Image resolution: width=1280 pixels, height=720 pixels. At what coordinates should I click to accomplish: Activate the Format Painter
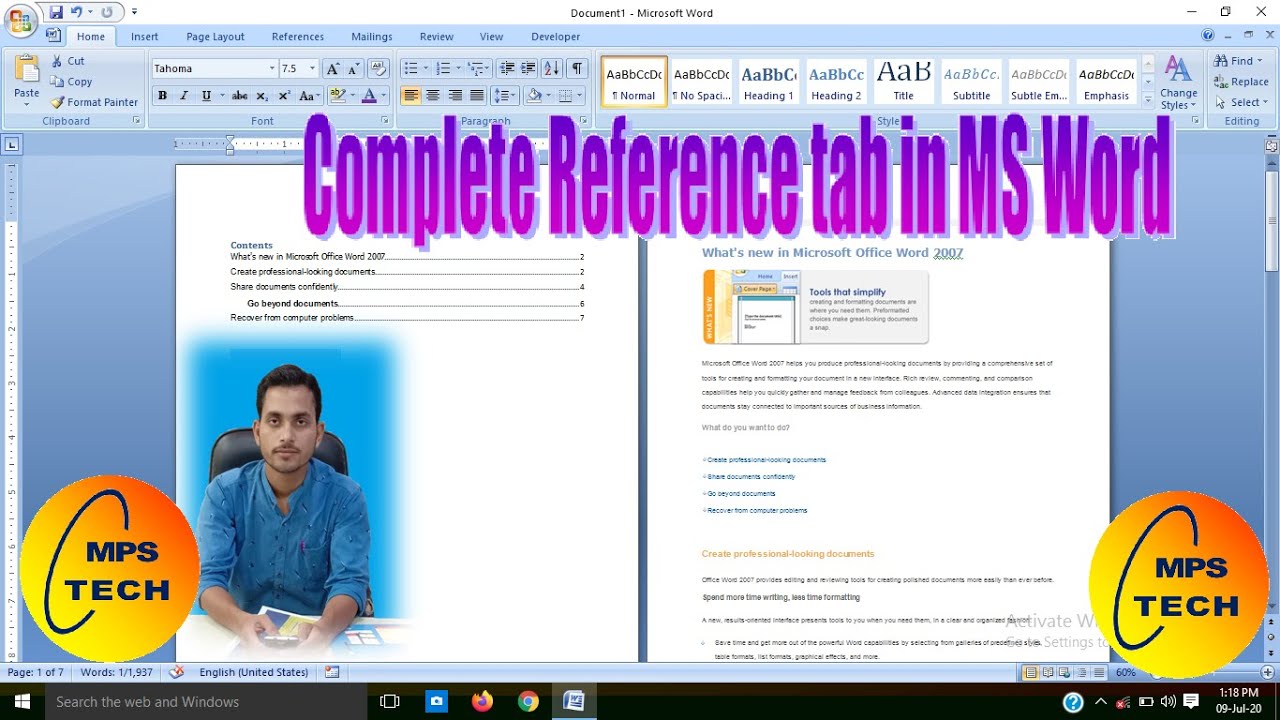tap(94, 102)
